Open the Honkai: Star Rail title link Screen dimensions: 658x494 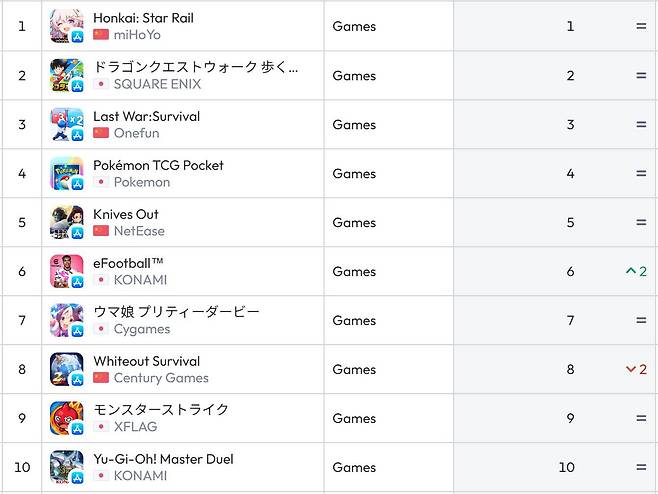143,18
